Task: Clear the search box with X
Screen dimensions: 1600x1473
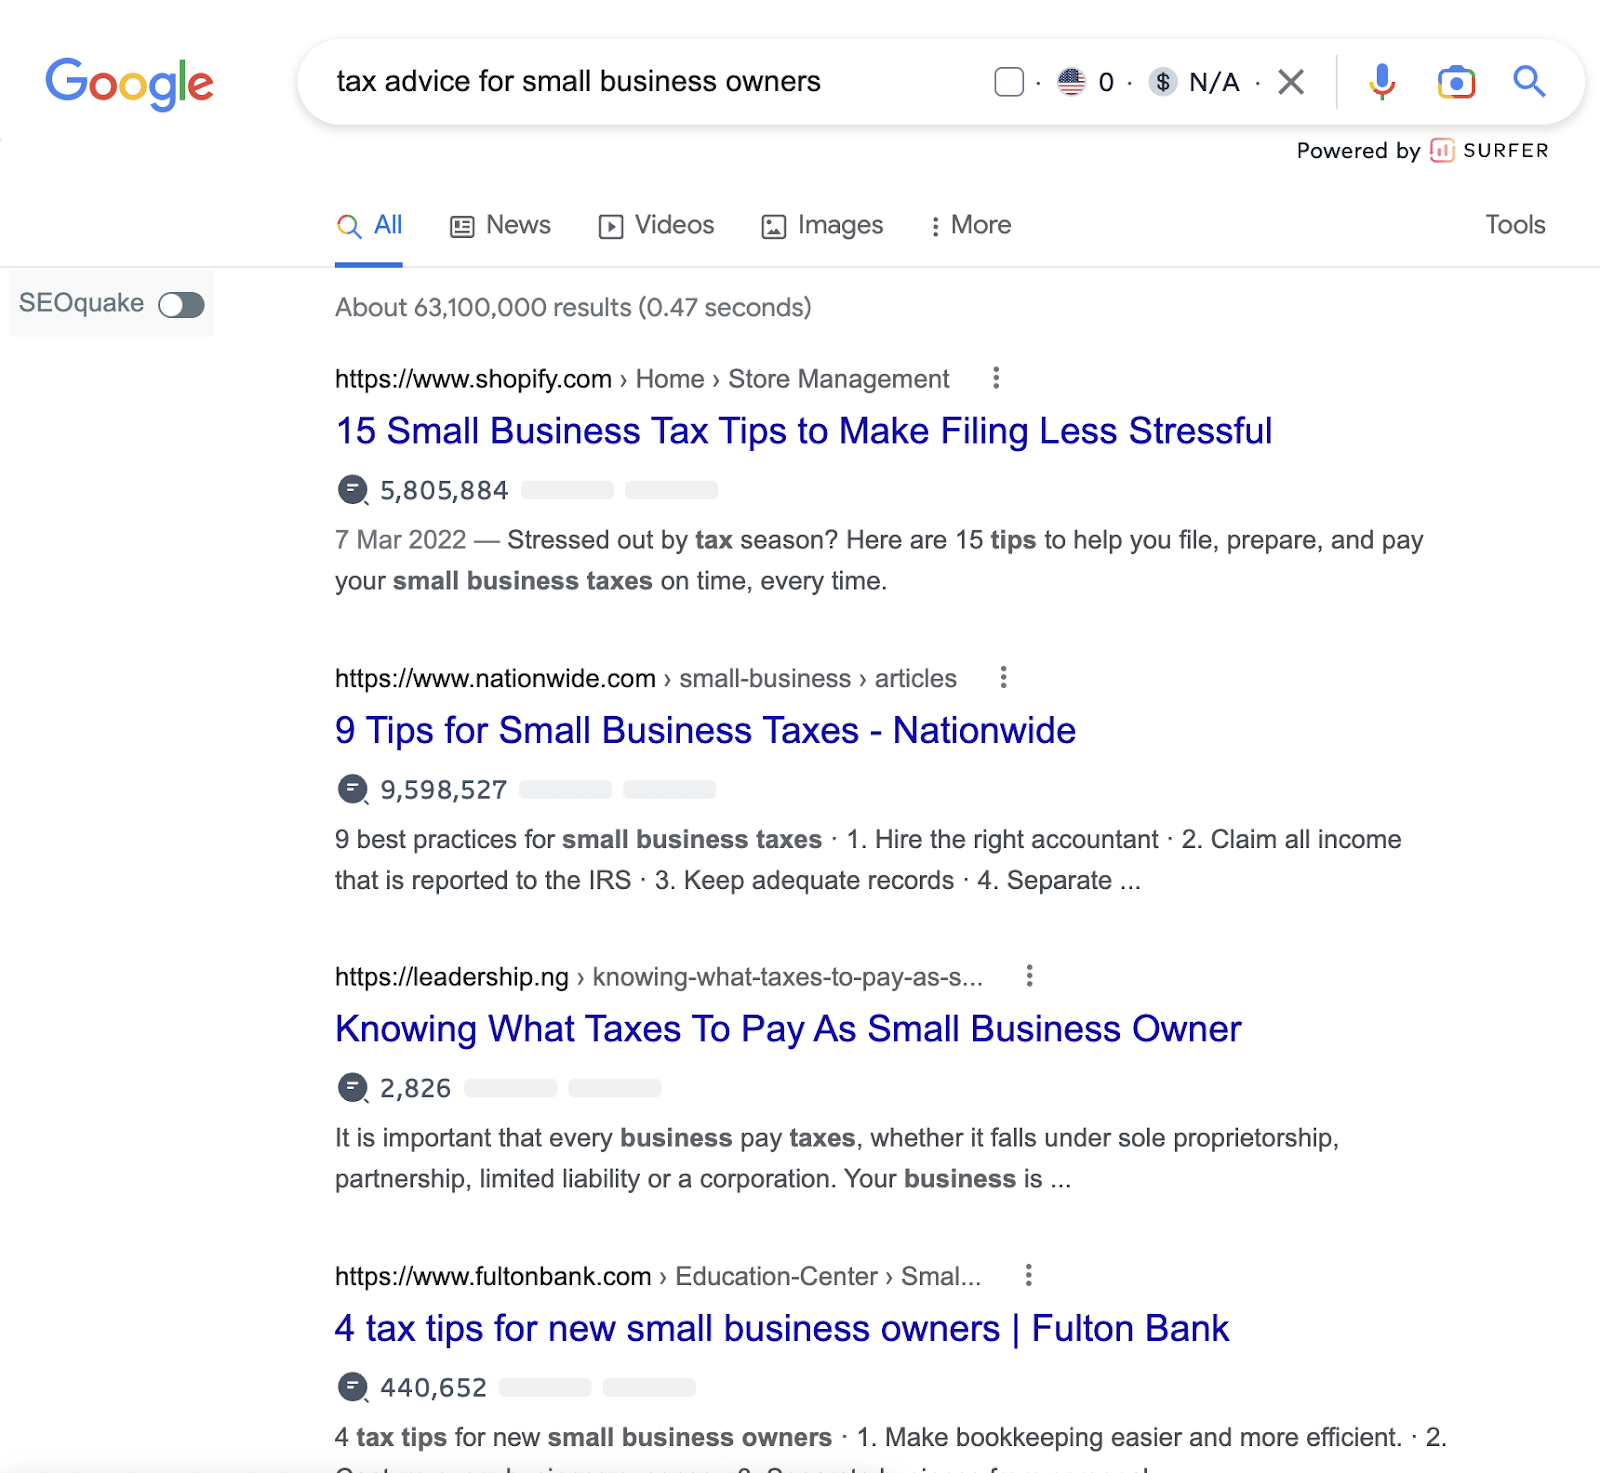Action: click(1291, 82)
